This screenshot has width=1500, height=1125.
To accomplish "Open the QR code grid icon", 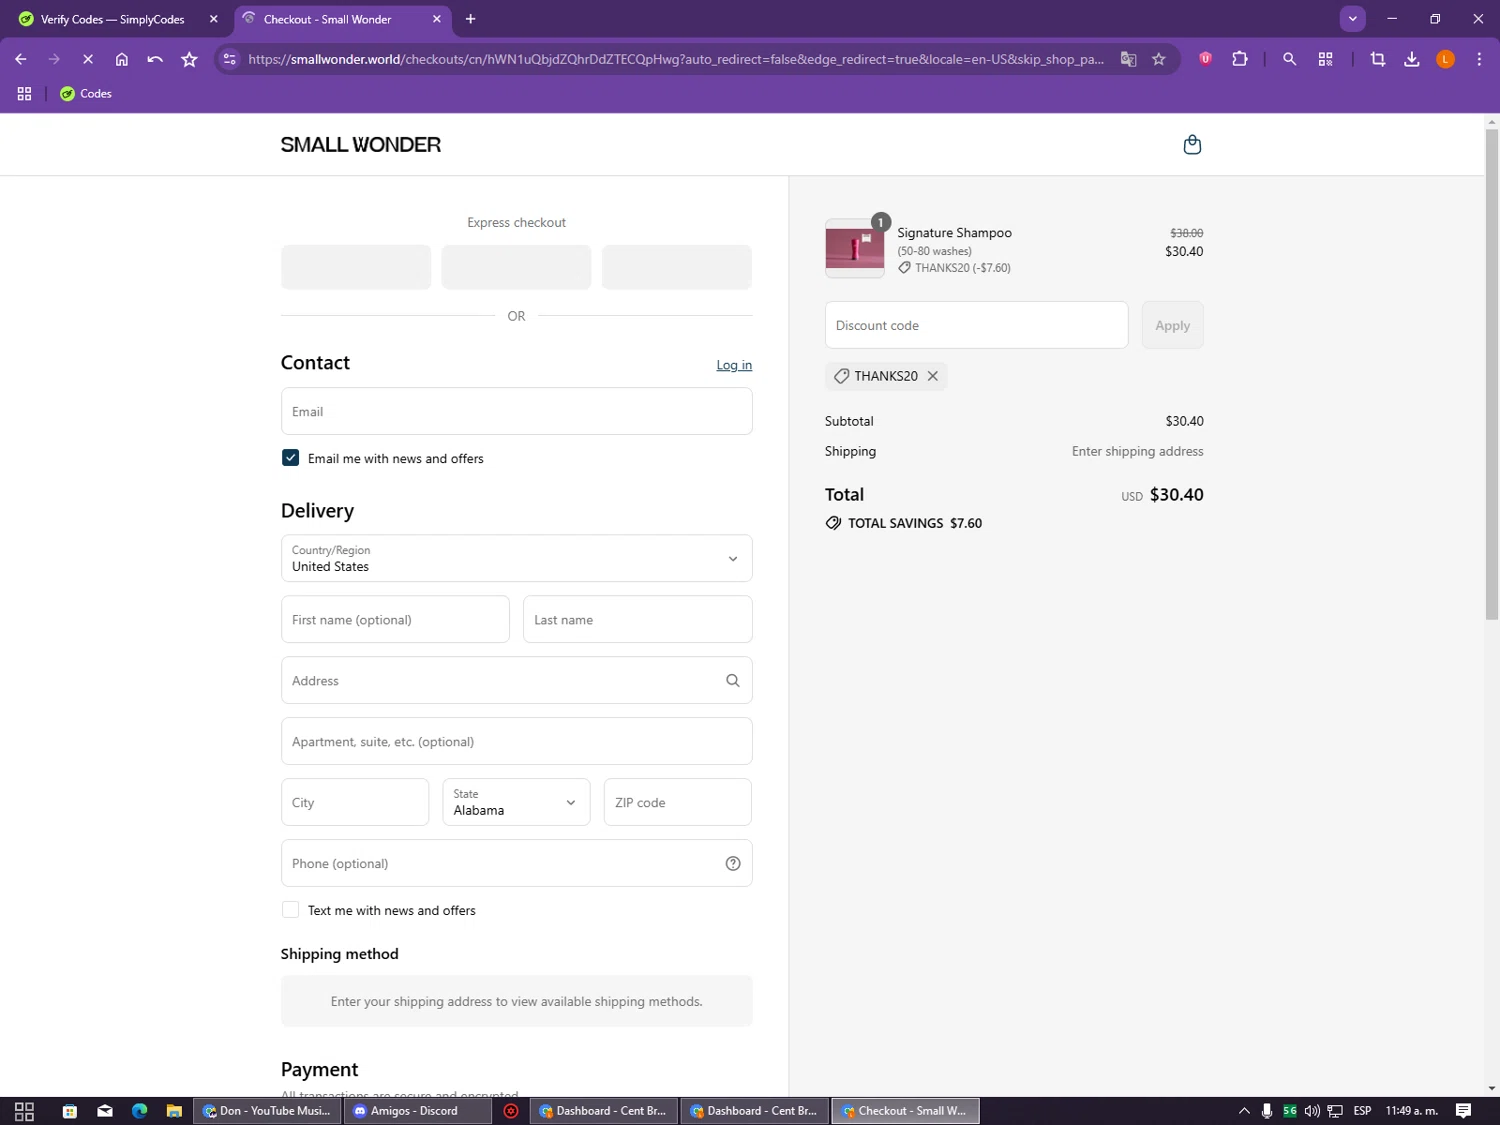I will [x=1326, y=59].
